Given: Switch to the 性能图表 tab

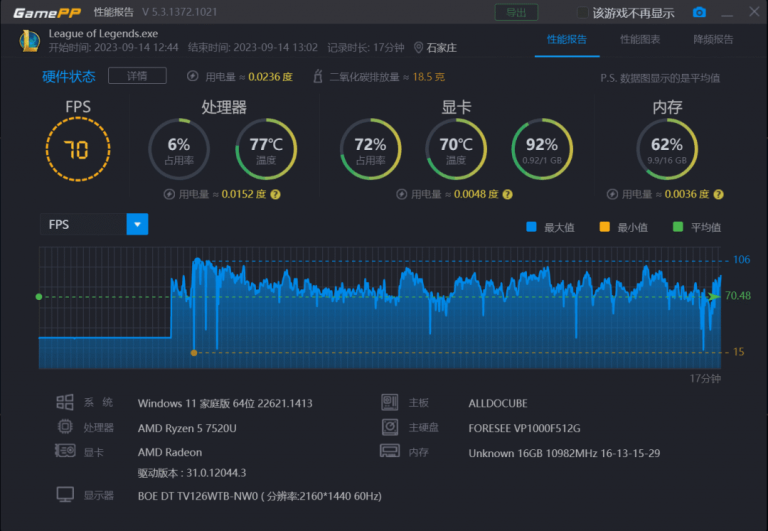Looking at the screenshot, I should (x=640, y=40).
